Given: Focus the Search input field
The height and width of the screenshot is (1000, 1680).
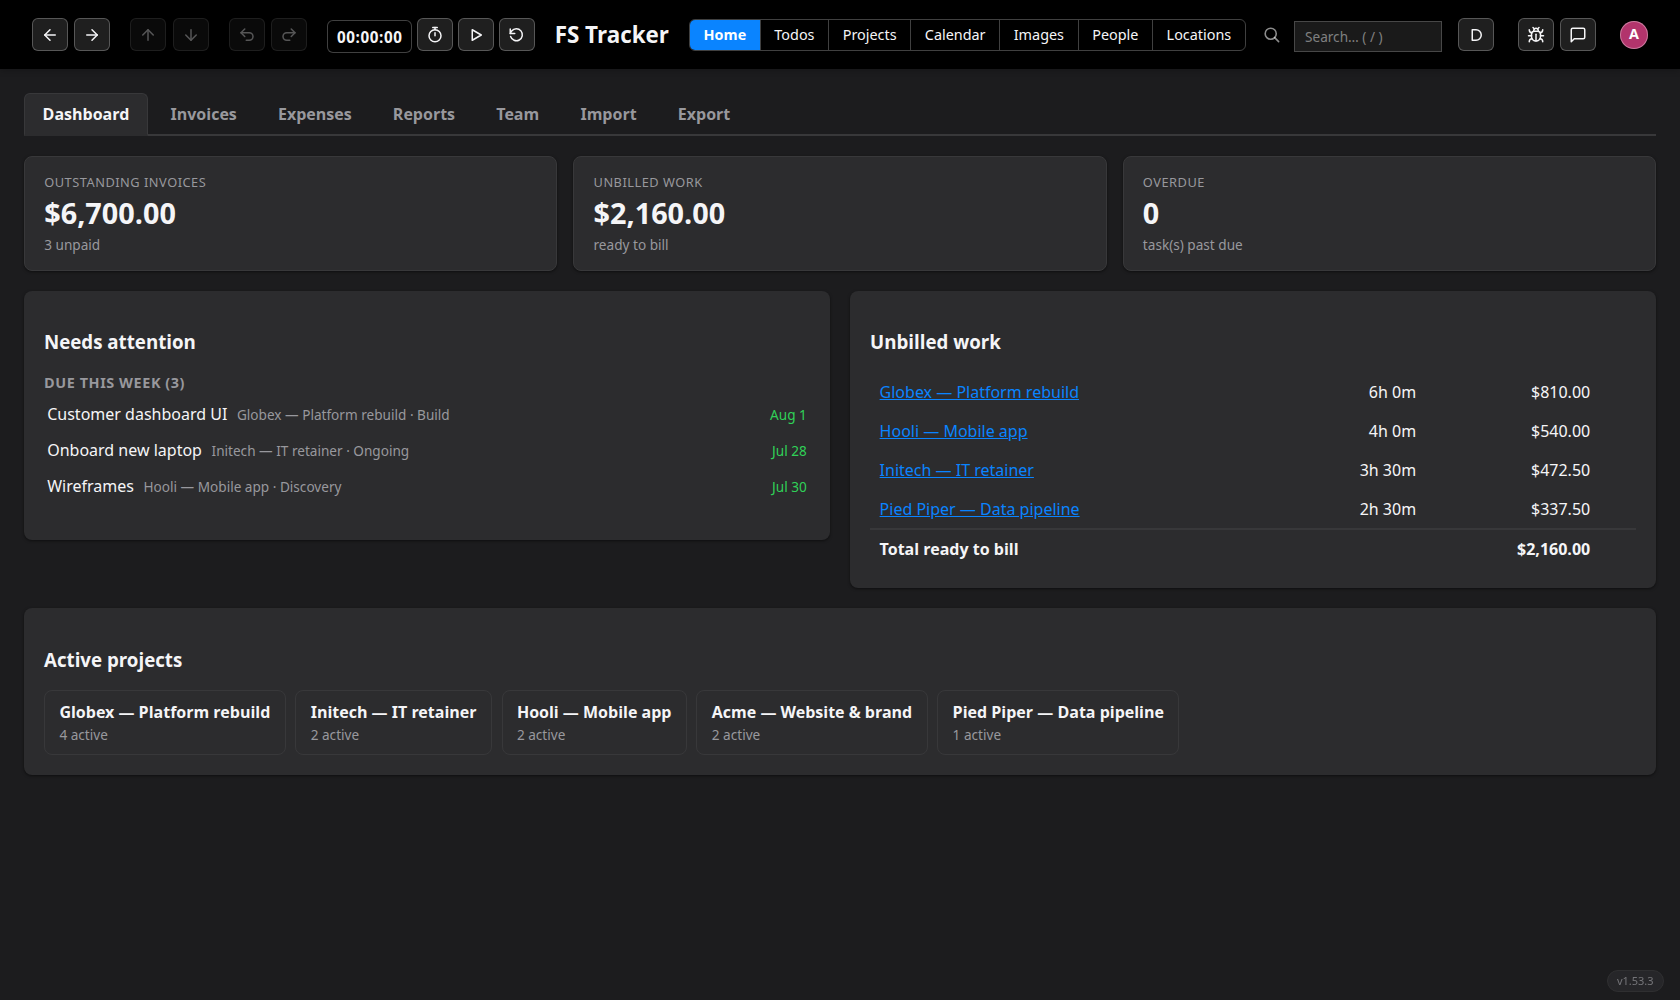Looking at the screenshot, I should pyautogui.click(x=1368, y=36).
